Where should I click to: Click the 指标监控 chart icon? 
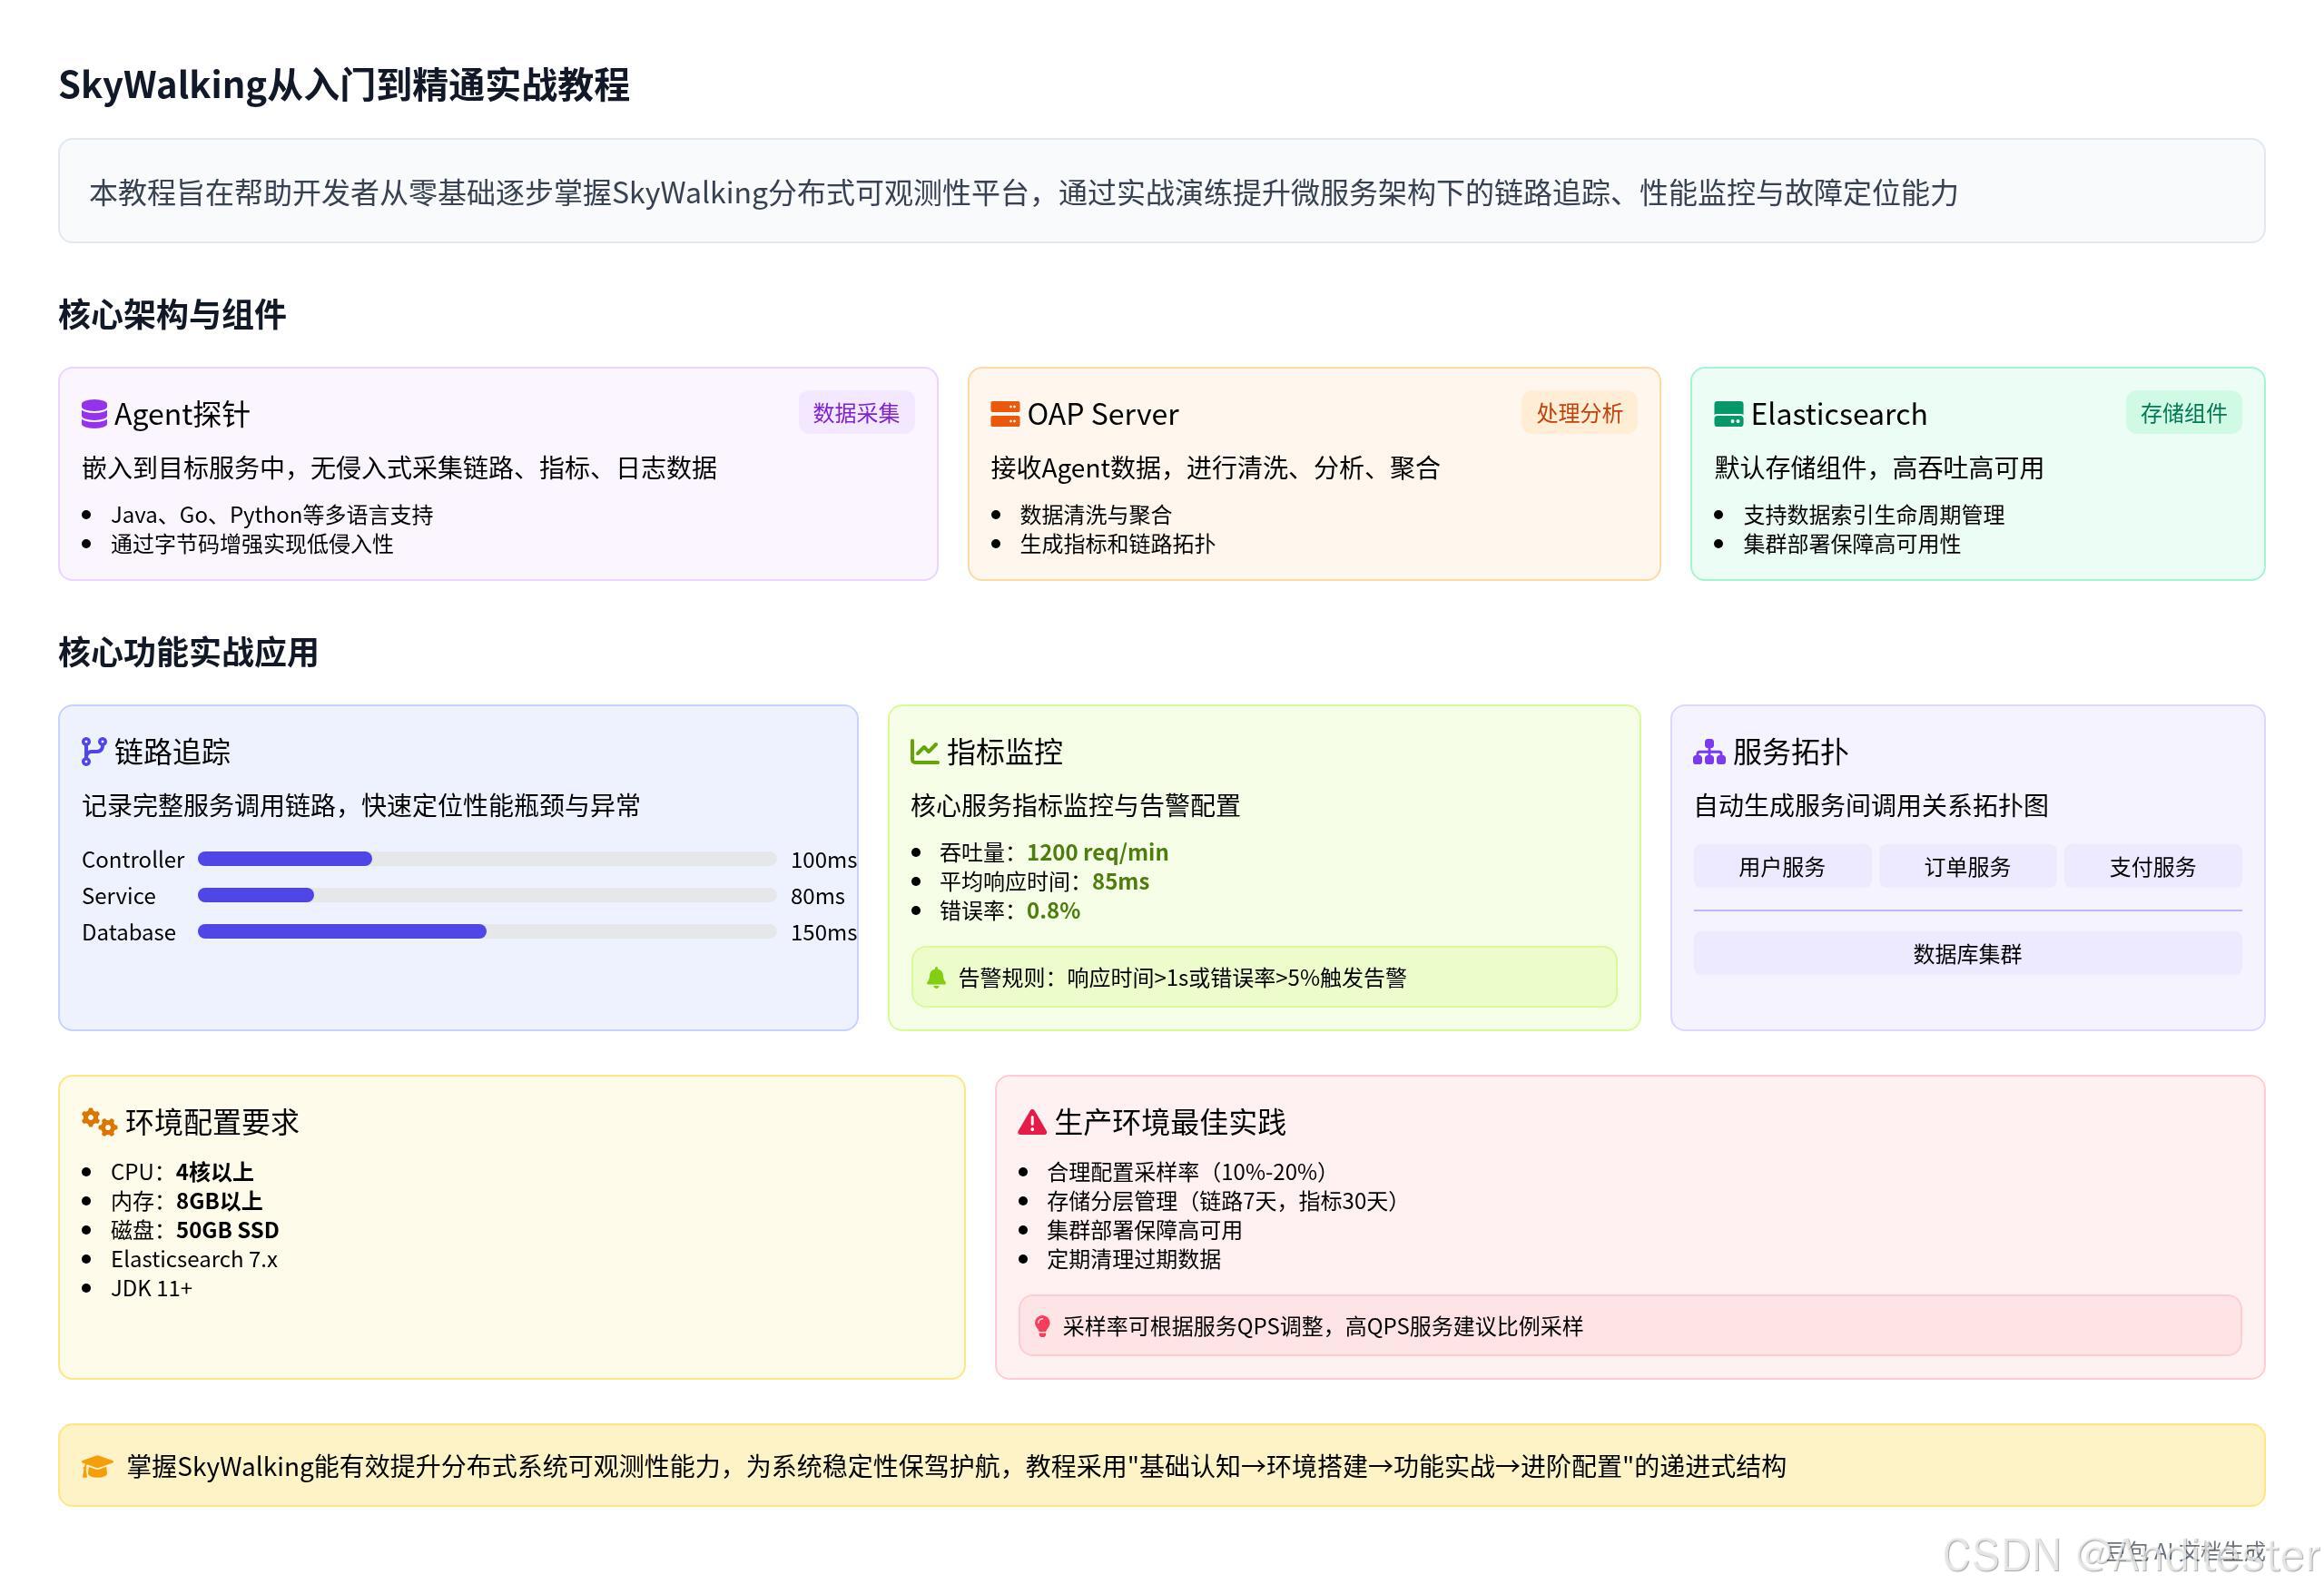(x=923, y=750)
